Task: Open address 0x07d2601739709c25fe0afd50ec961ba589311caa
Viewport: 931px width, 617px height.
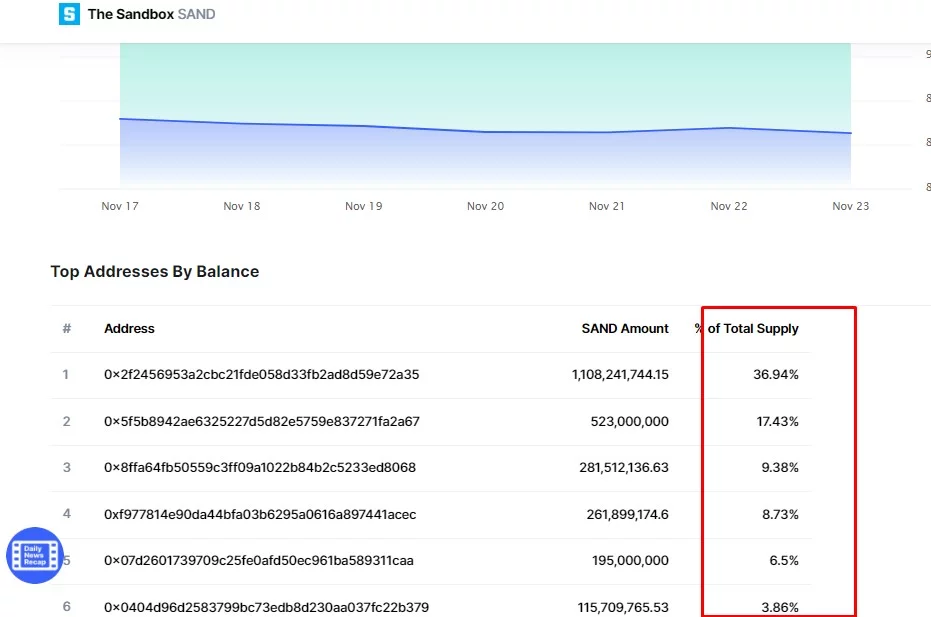Action: pyautogui.click(x=258, y=561)
